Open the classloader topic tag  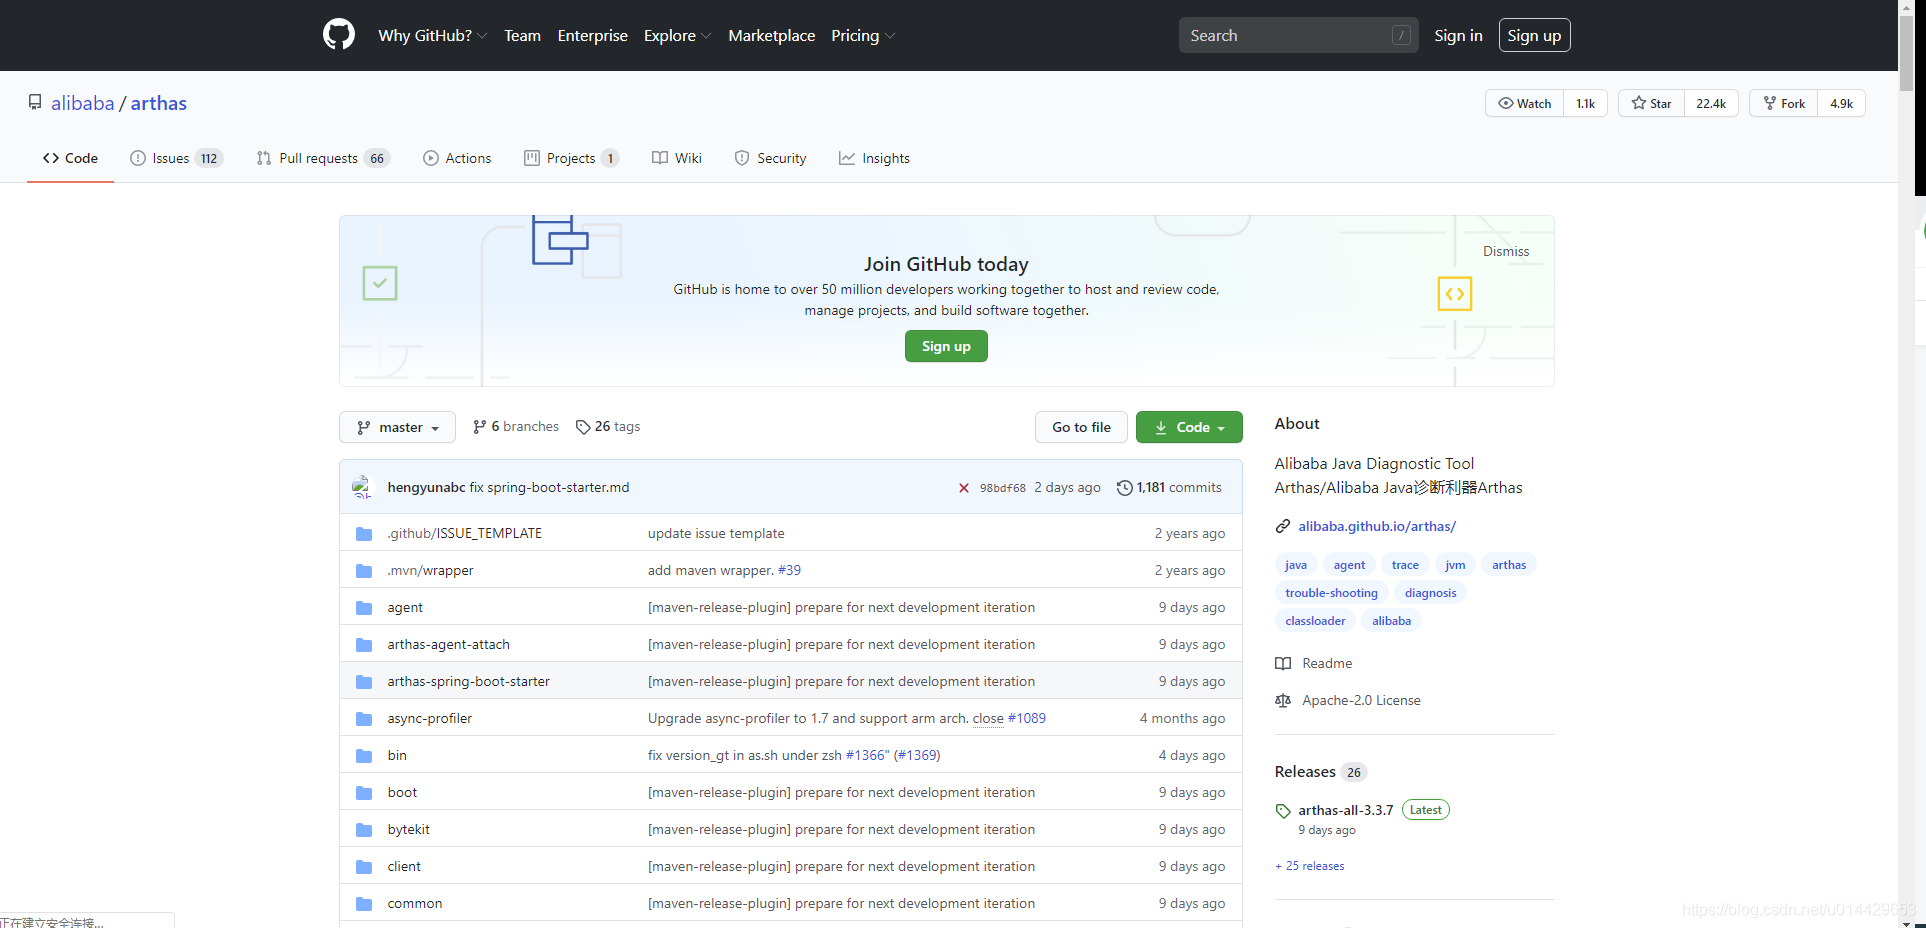point(1315,621)
